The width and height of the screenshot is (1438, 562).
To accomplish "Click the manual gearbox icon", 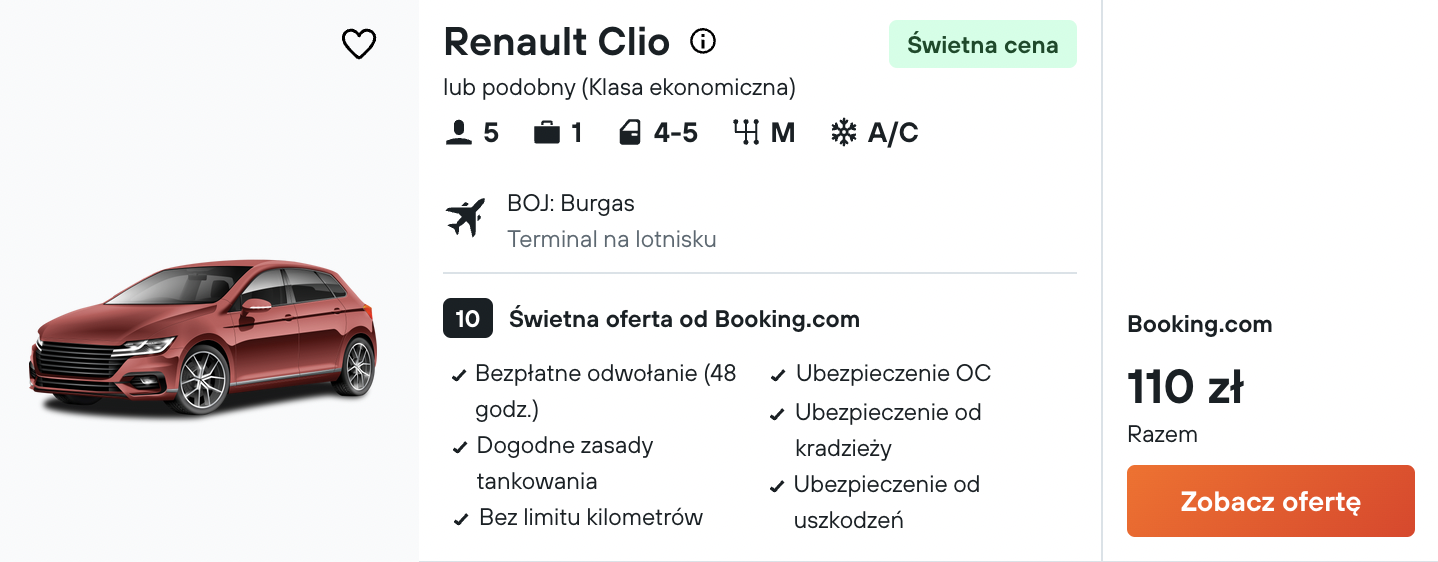I will pyautogui.click(x=747, y=133).
